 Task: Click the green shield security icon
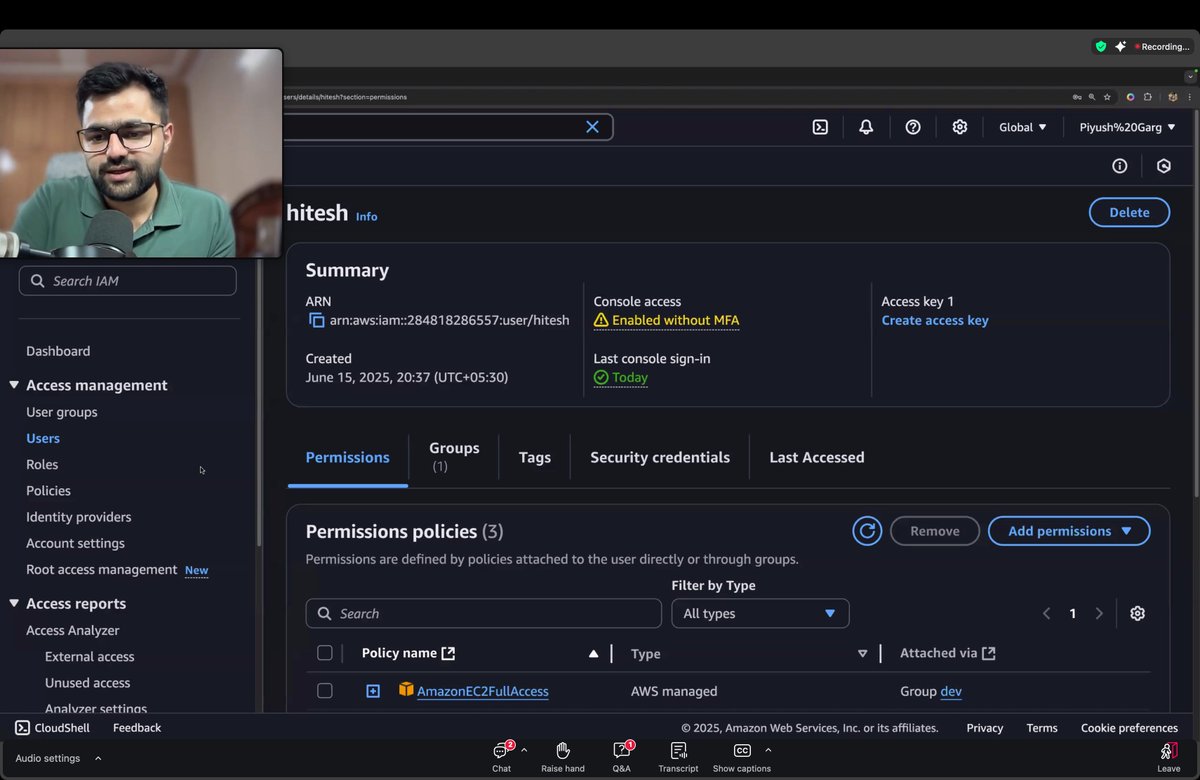(x=1101, y=46)
